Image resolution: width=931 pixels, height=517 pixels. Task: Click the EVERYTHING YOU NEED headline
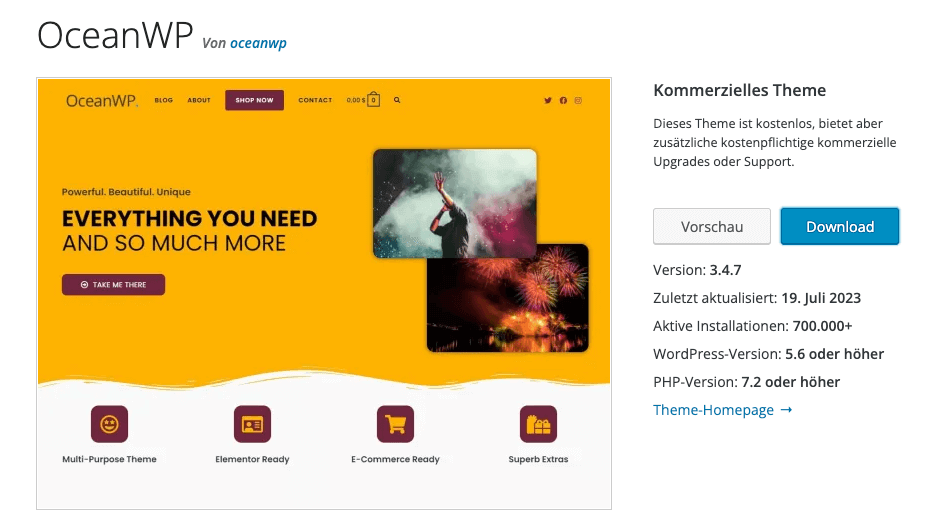tap(189, 218)
